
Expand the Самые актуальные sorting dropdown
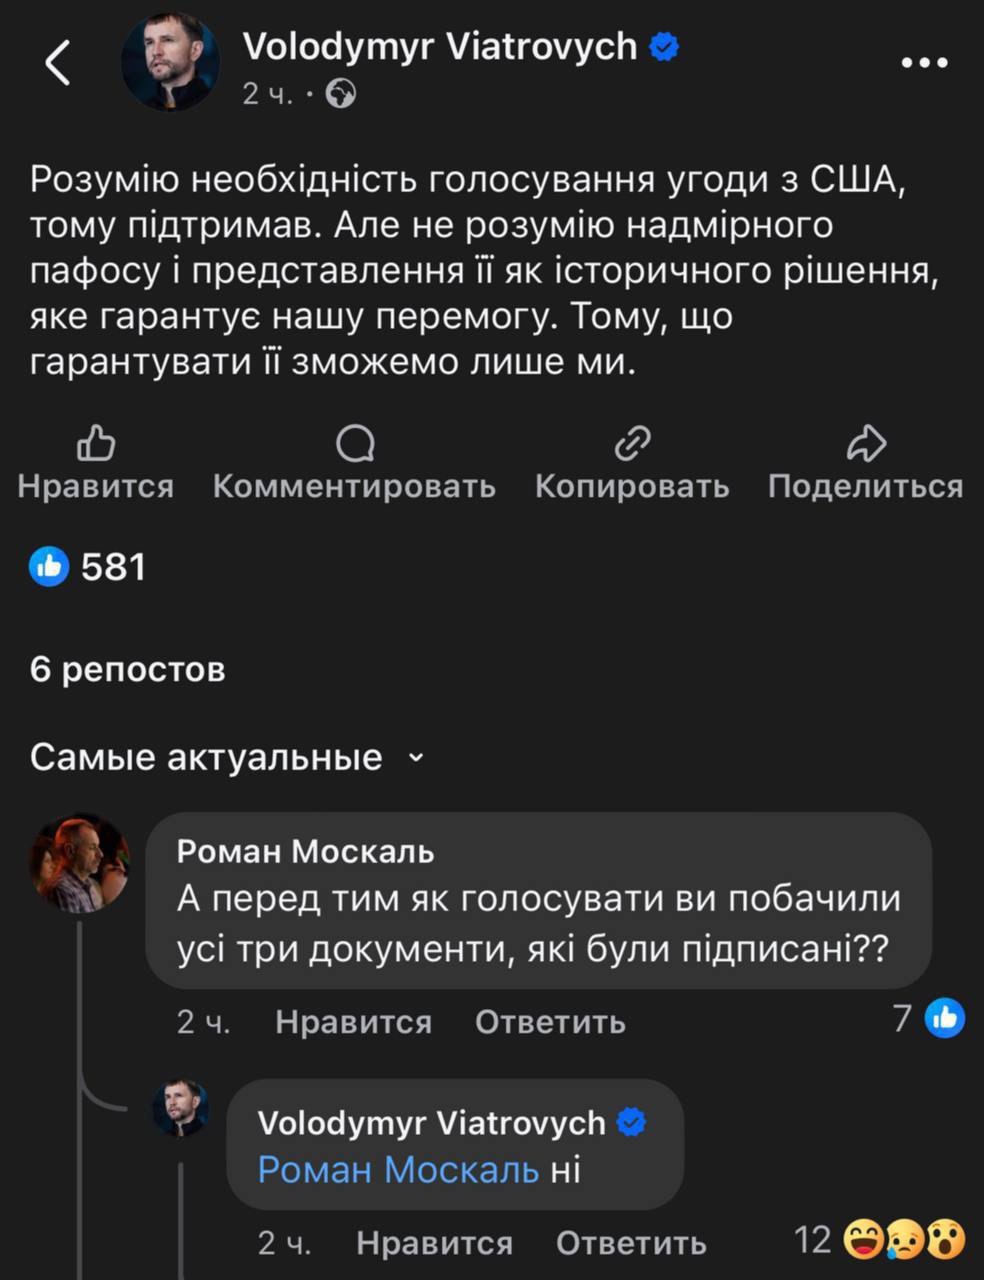417,758
